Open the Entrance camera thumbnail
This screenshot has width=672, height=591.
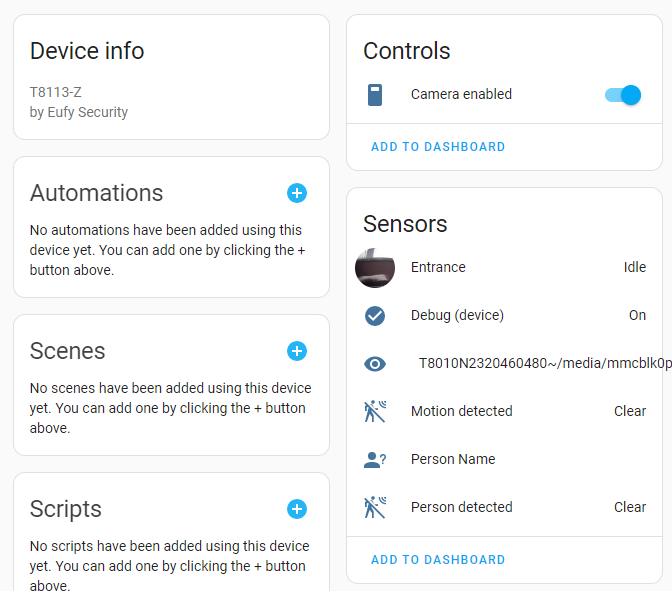[375, 267]
